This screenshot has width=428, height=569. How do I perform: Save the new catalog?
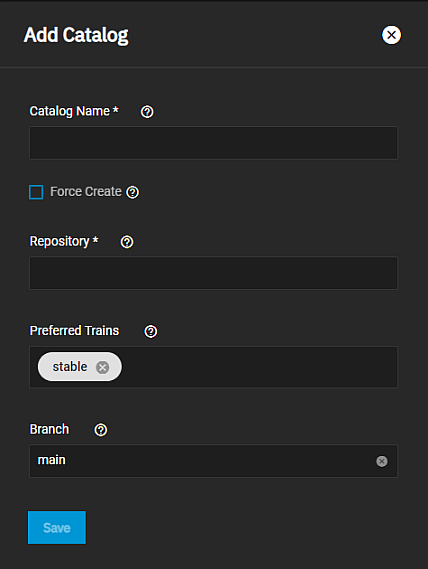[x=57, y=528]
